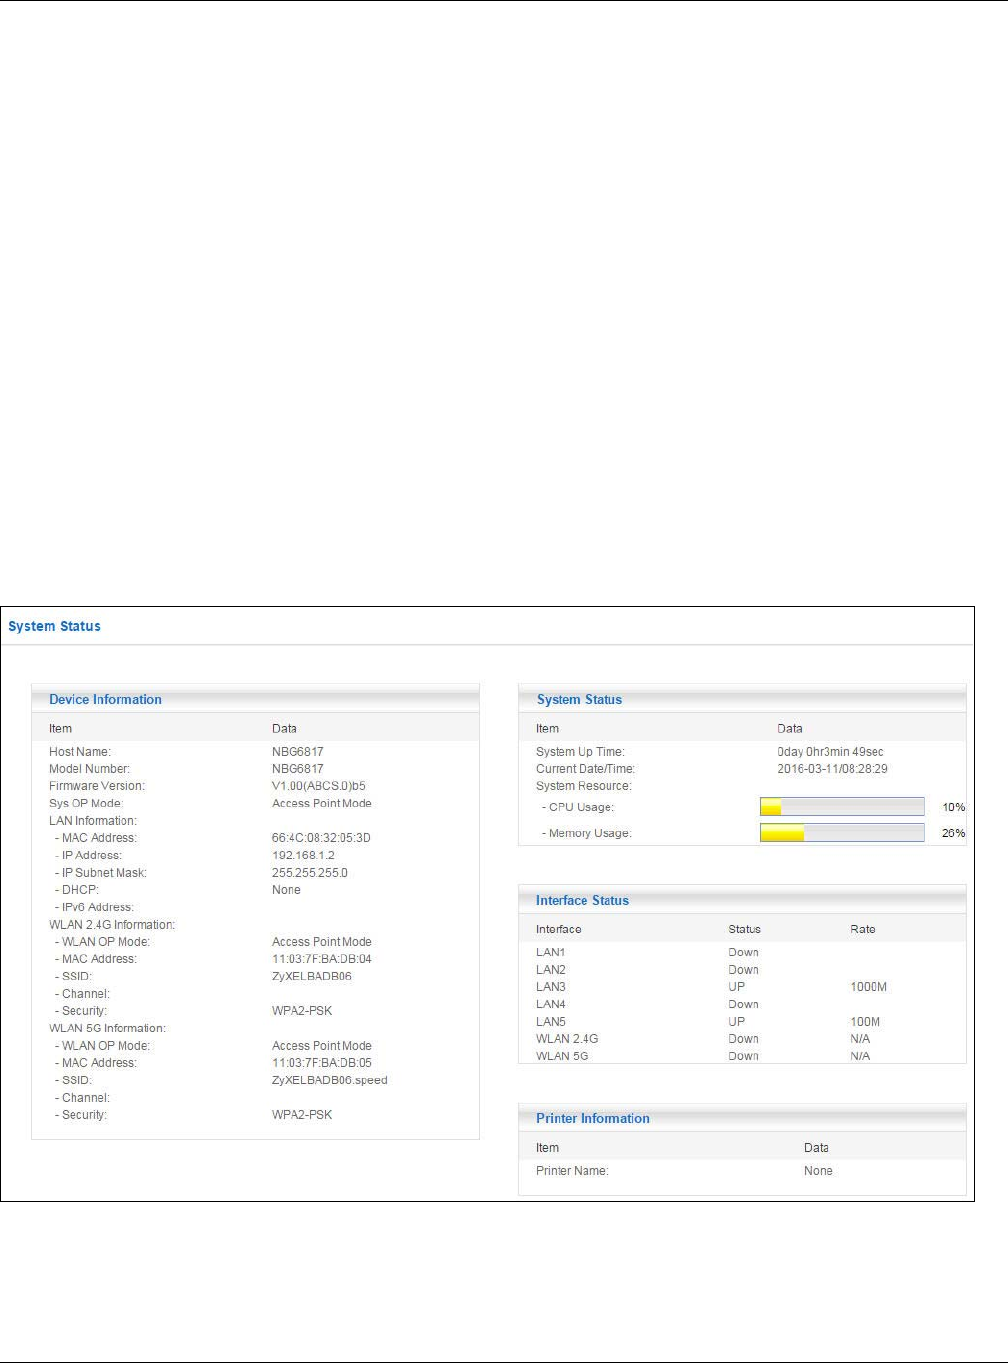Click the CPU Usage progress bar
This screenshot has height=1363, width=1008.
842,807
